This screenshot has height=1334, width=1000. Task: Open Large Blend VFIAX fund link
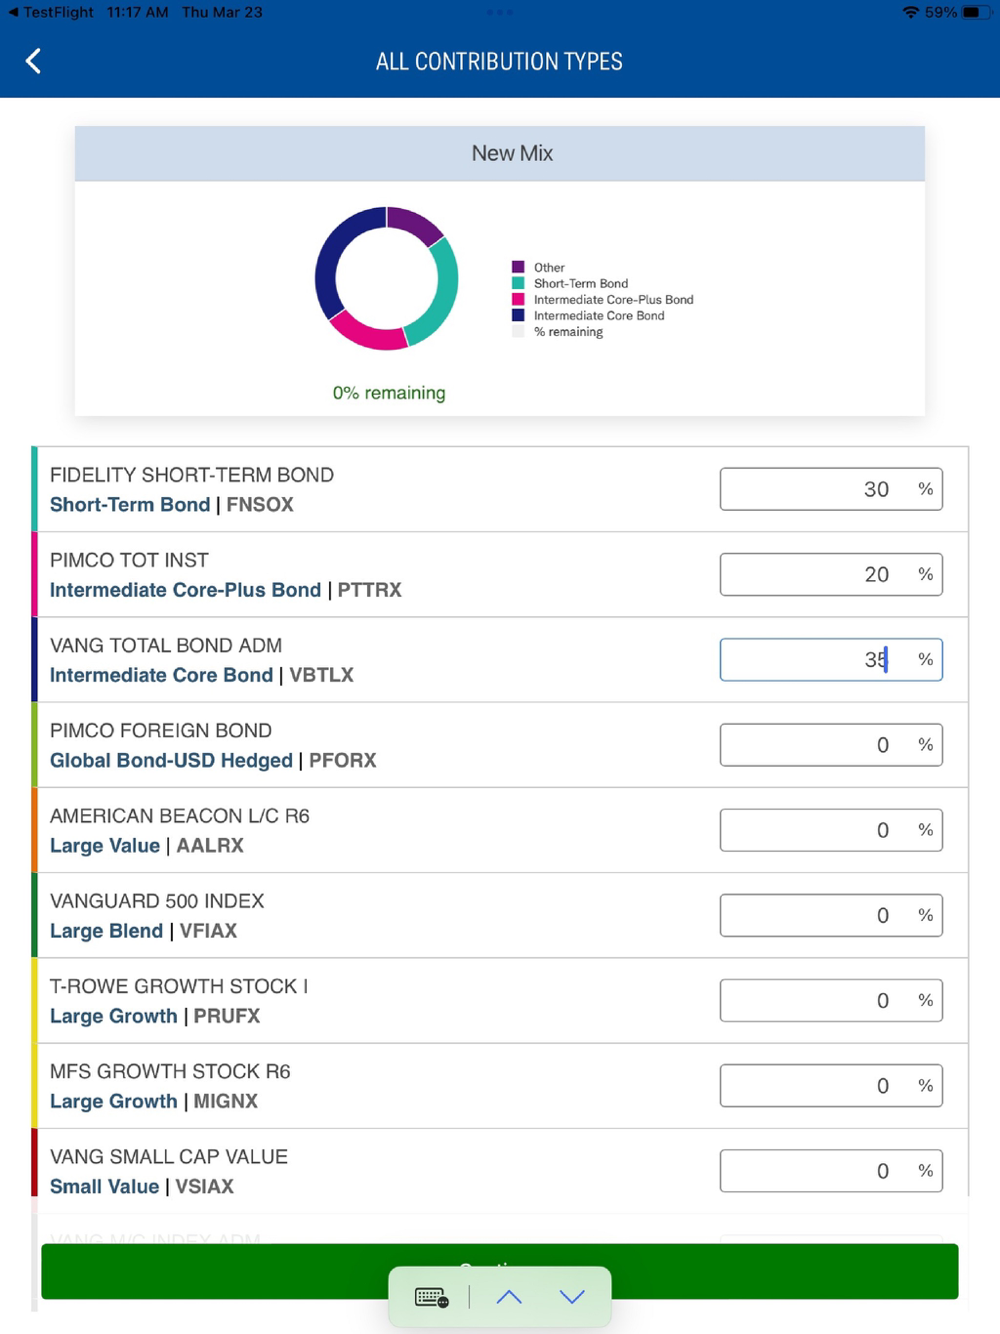144,931
